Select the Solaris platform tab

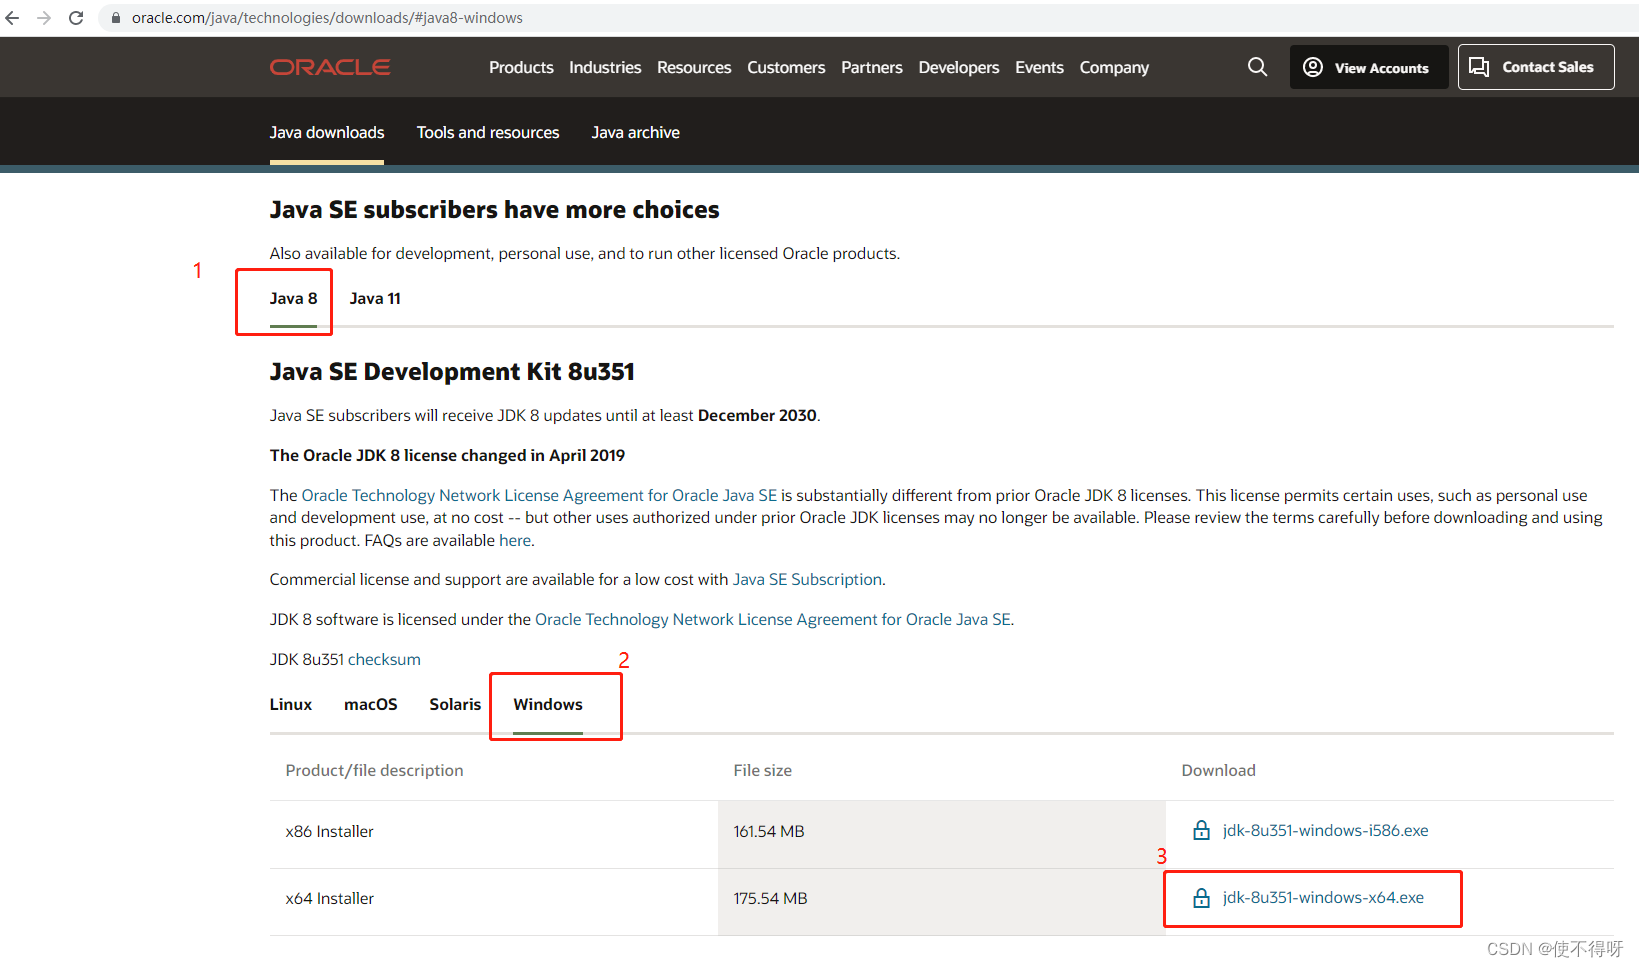point(455,704)
